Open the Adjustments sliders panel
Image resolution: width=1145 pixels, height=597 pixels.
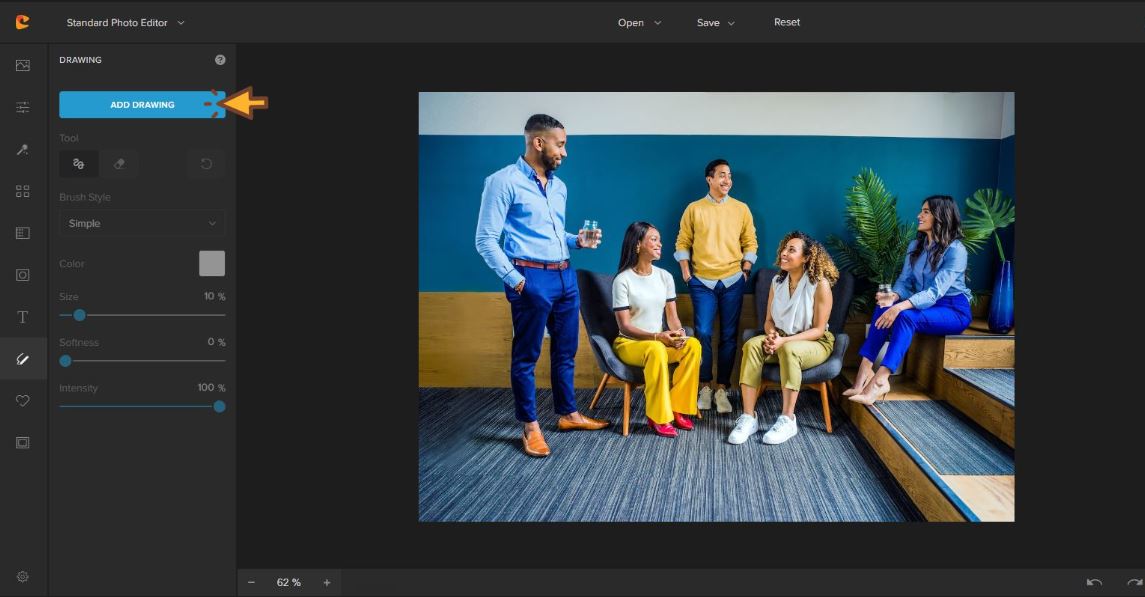(x=23, y=107)
